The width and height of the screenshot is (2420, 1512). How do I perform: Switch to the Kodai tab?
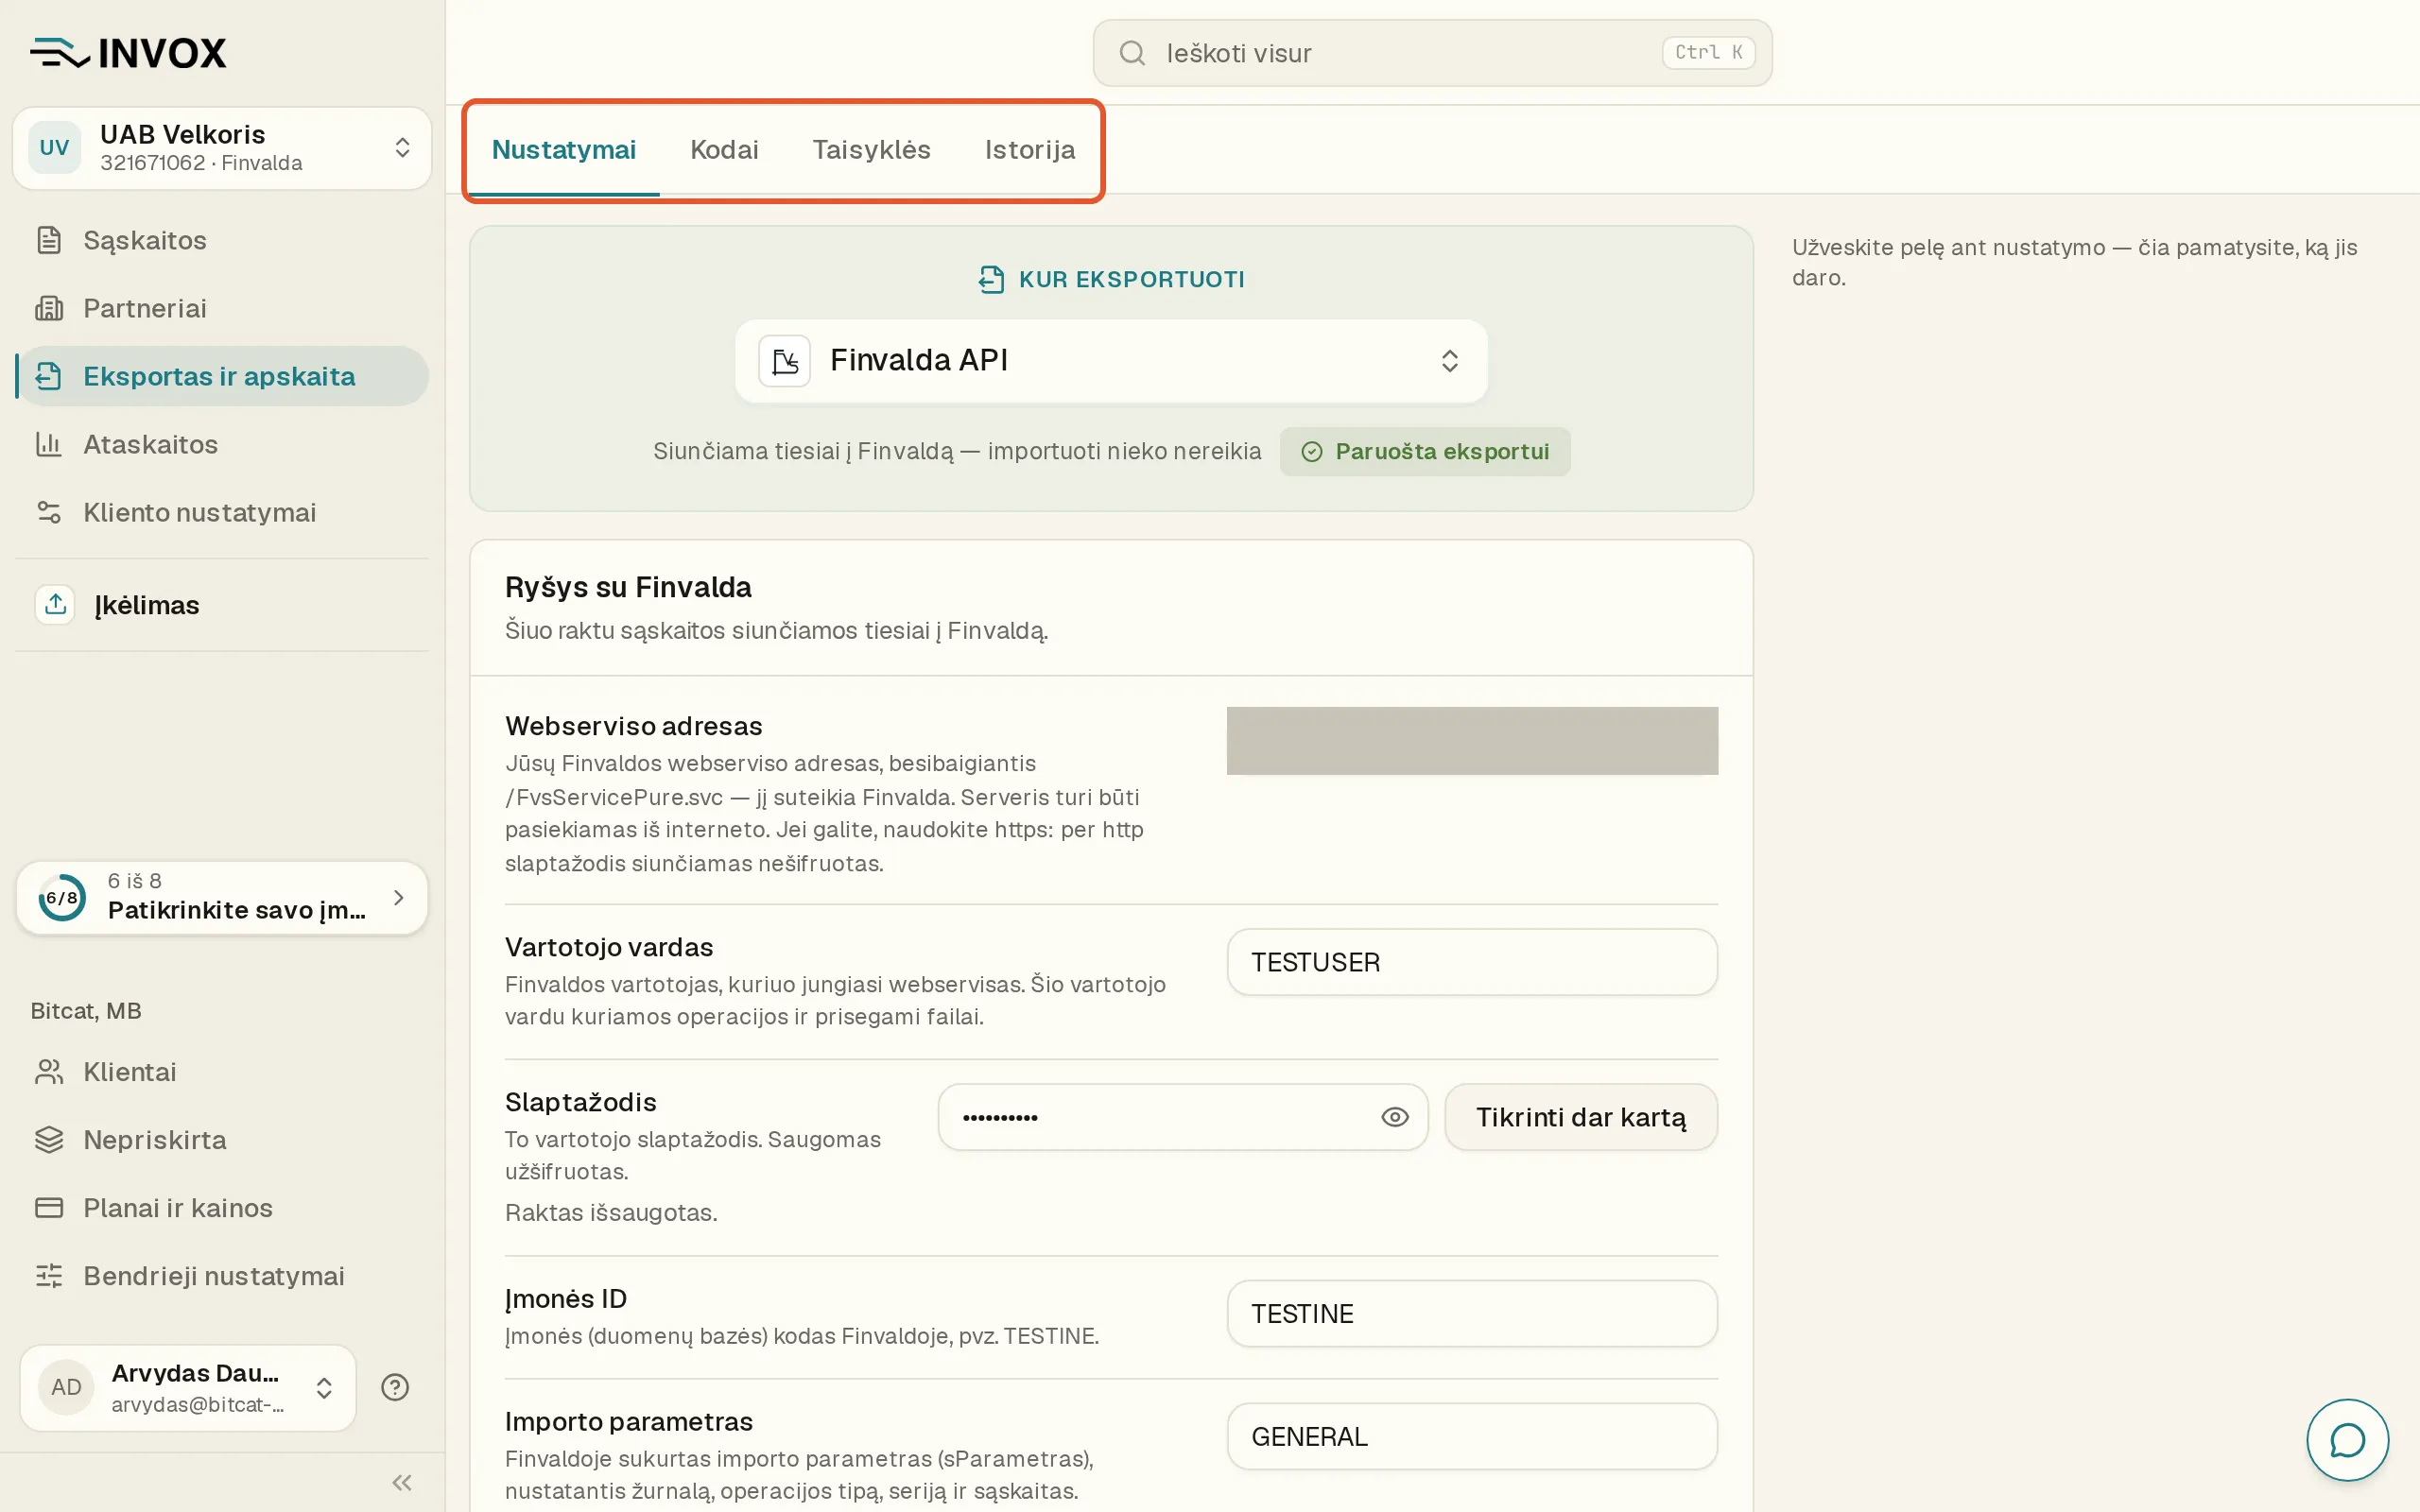click(x=724, y=150)
